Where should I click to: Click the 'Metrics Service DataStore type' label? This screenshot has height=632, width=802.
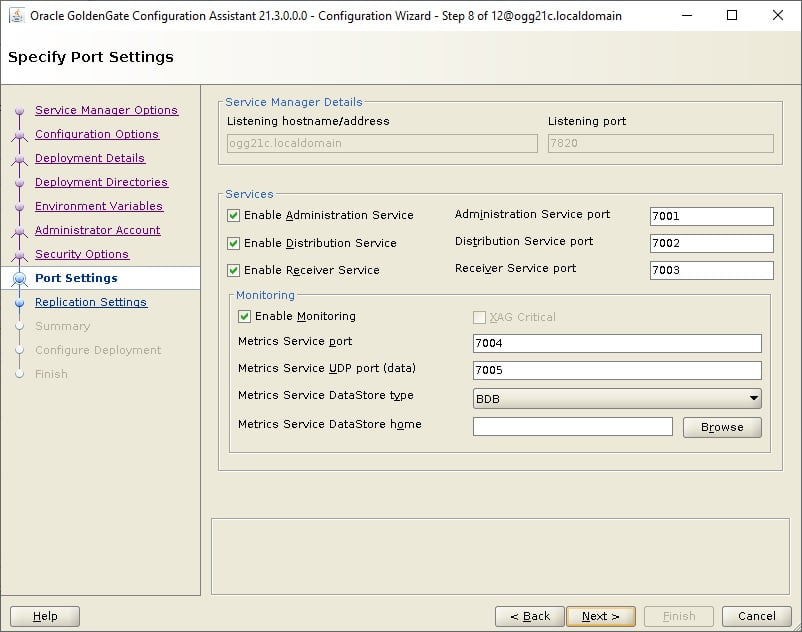[x=326, y=395]
